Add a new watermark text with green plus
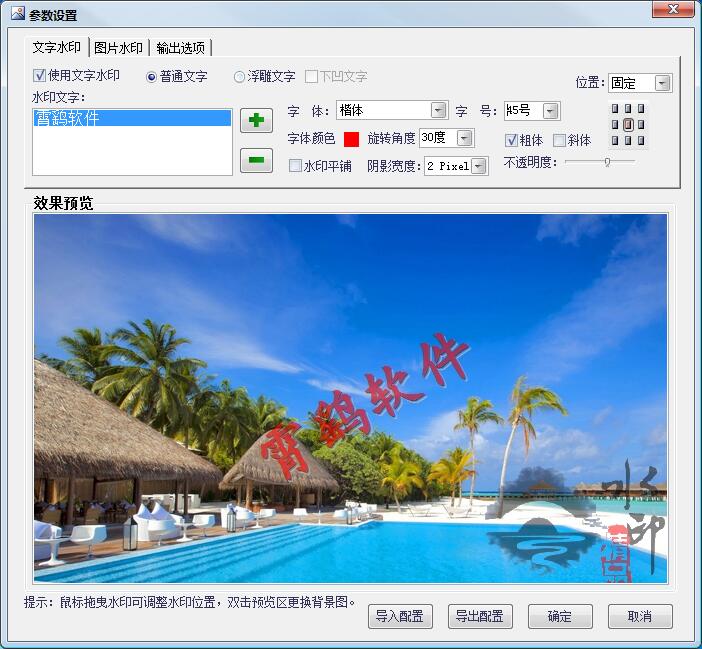 [x=256, y=120]
